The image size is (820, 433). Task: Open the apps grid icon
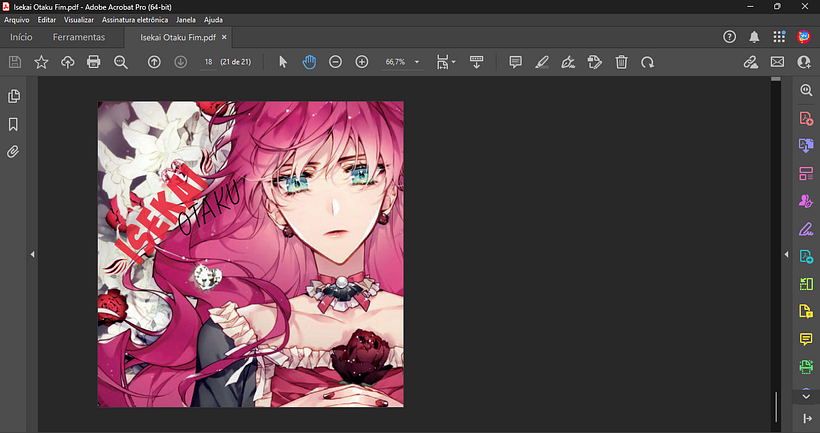[x=779, y=37]
